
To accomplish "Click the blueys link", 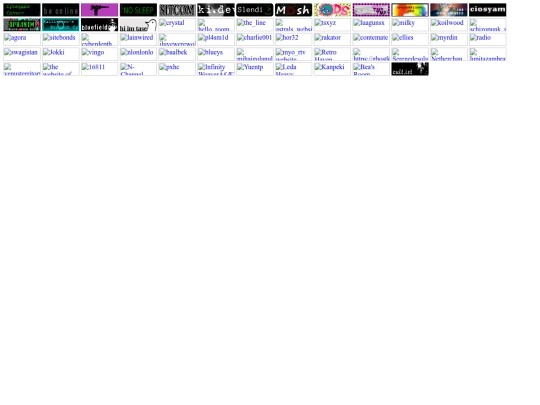I will [x=216, y=54].
